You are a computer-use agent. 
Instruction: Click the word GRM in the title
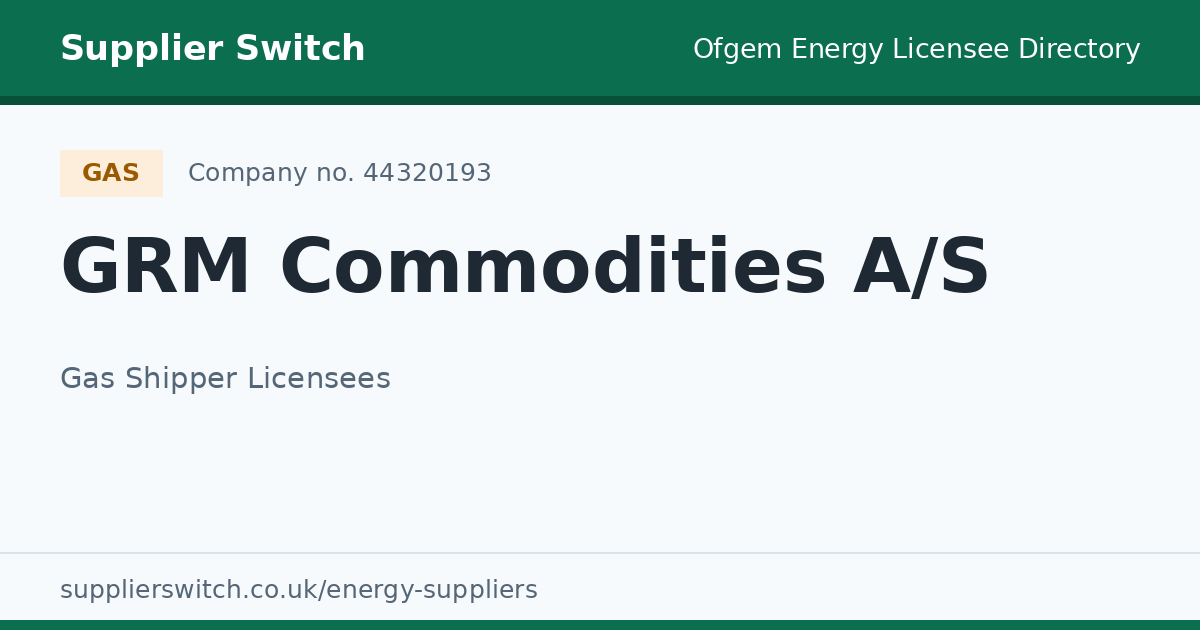[x=156, y=268]
